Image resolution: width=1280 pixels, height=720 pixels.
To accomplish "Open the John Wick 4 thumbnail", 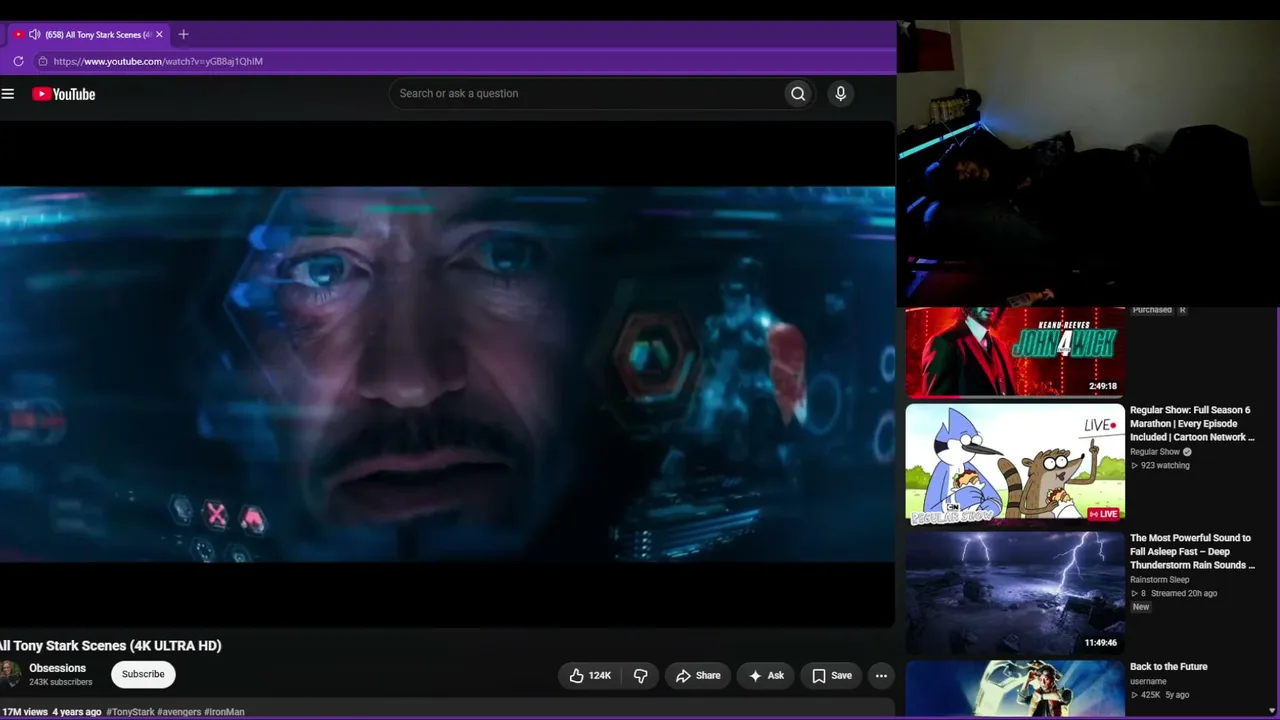I will pos(1015,351).
